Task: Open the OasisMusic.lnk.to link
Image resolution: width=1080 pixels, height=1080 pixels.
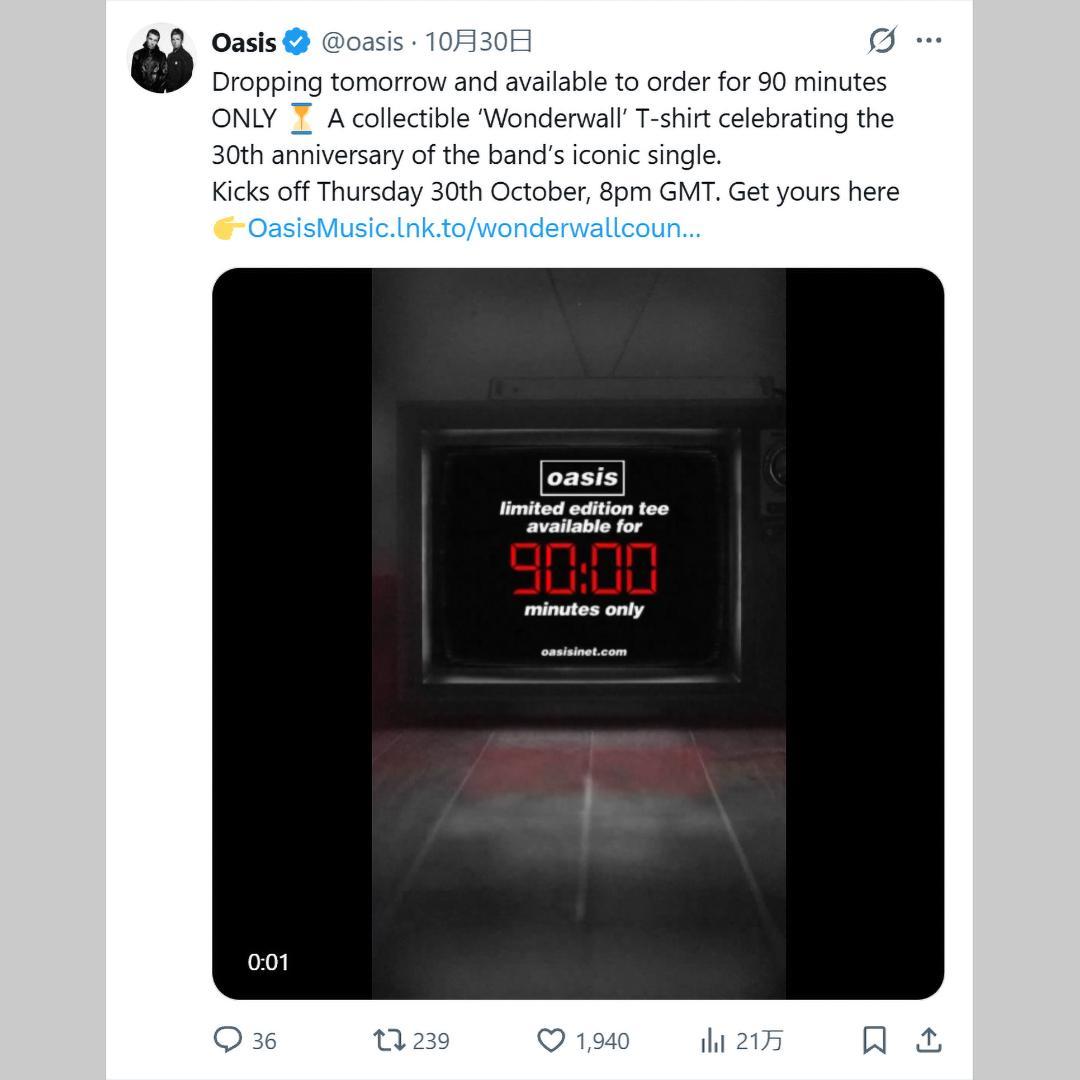Action: [473, 228]
